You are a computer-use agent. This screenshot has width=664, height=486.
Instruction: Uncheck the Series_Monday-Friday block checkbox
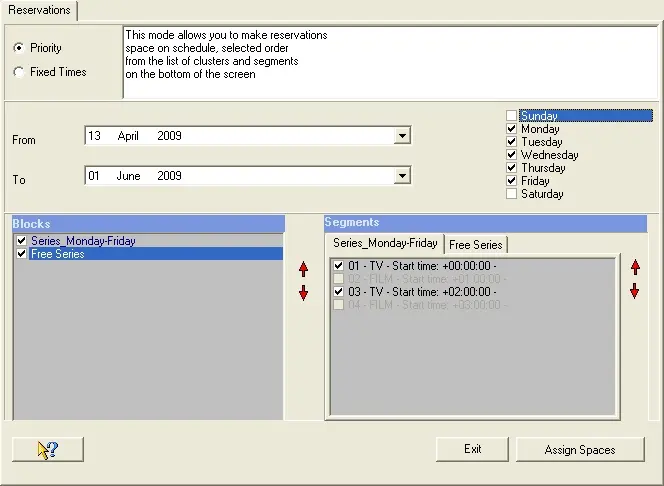22,241
